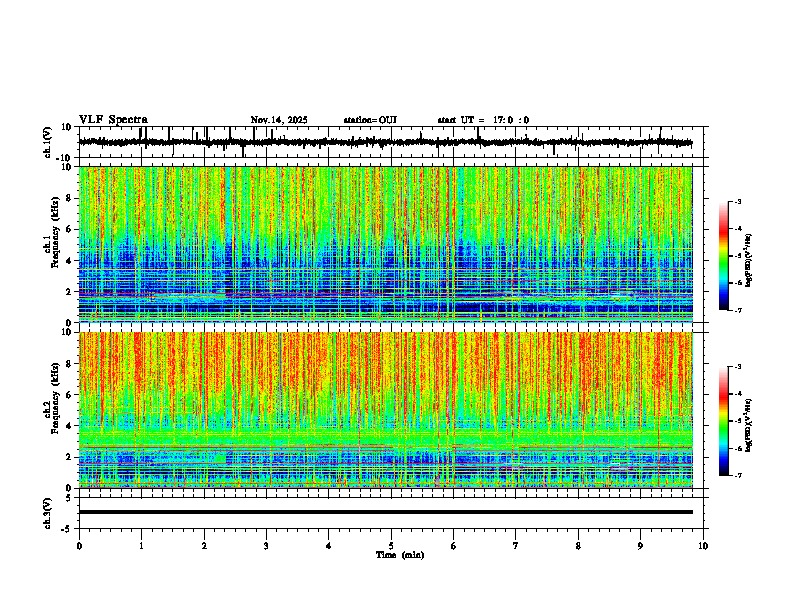Screen dimensions: 792x612
Task: Click the 'Time (min)' axis title
Action: (x=400, y=555)
